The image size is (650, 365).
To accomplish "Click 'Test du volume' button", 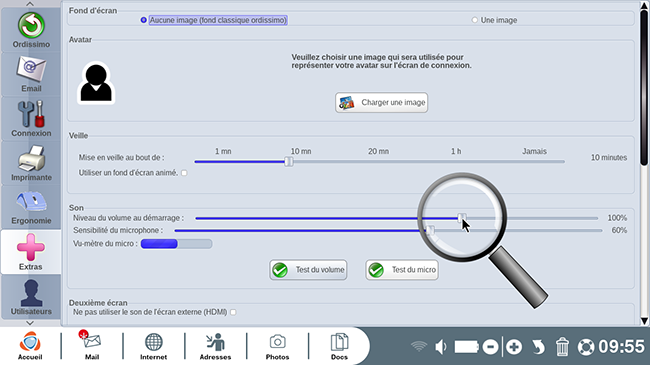I will point(308,270).
